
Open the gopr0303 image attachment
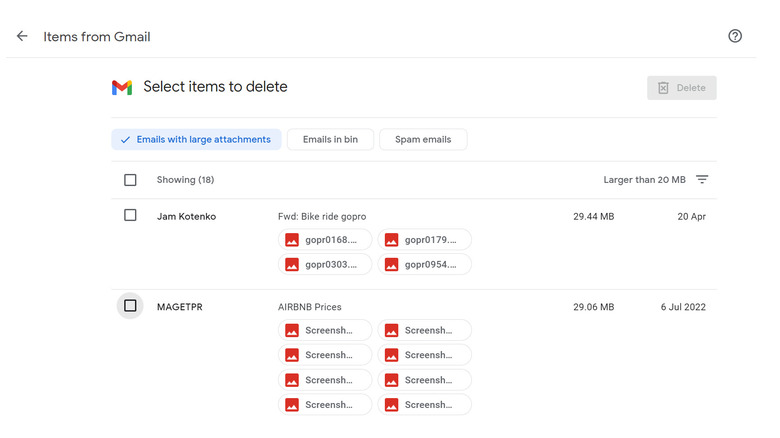pos(325,265)
